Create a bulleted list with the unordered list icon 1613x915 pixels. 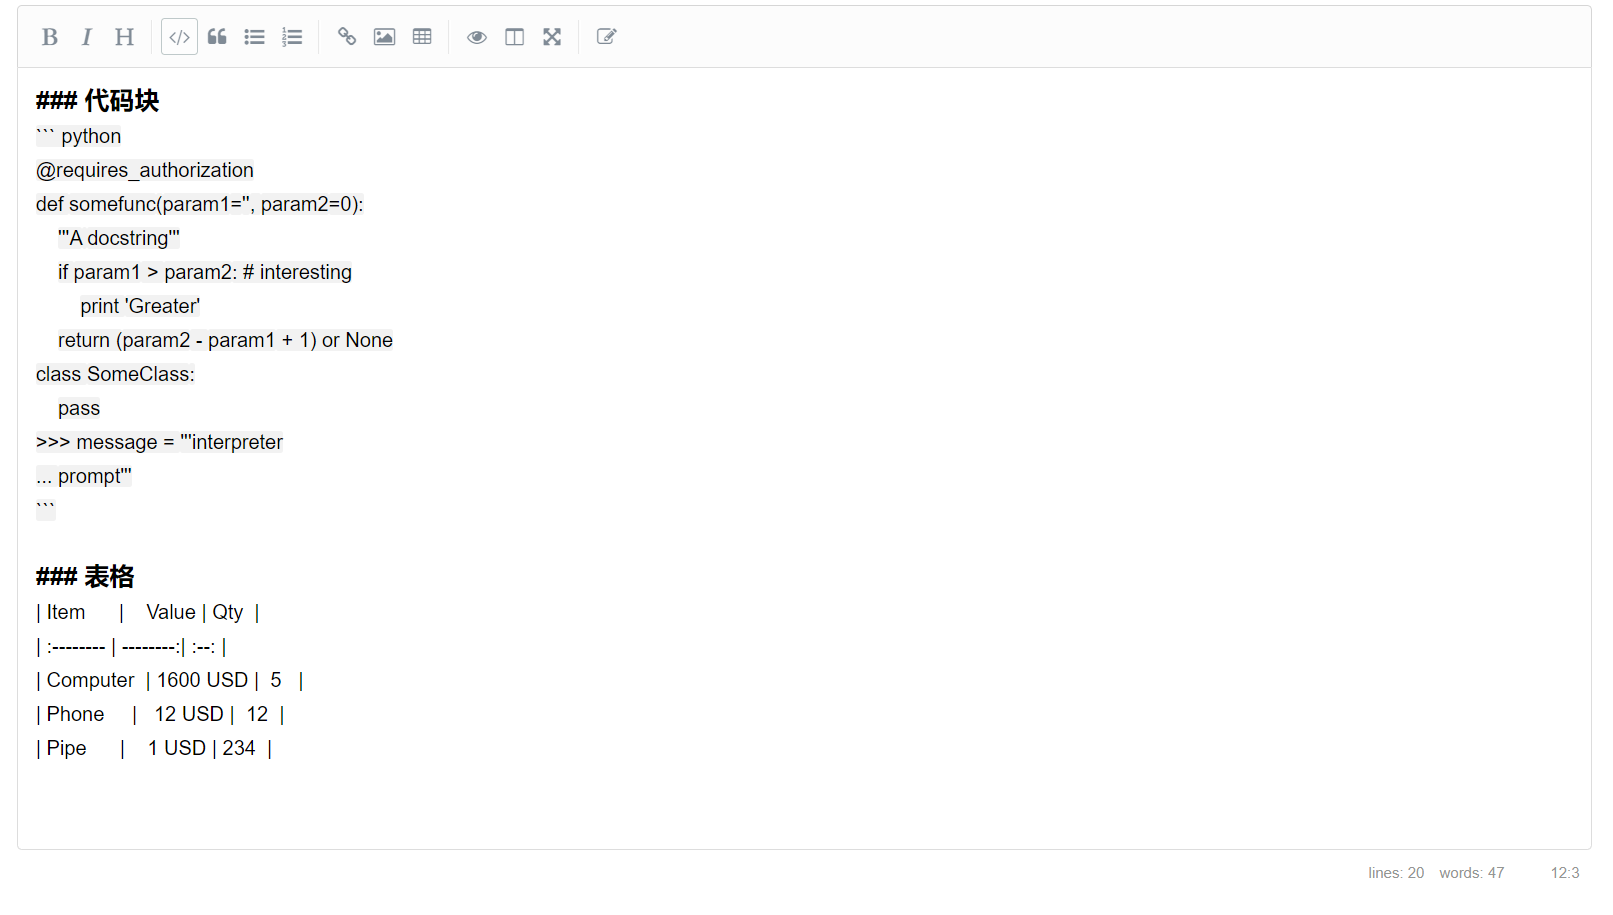tap(254, 37)
